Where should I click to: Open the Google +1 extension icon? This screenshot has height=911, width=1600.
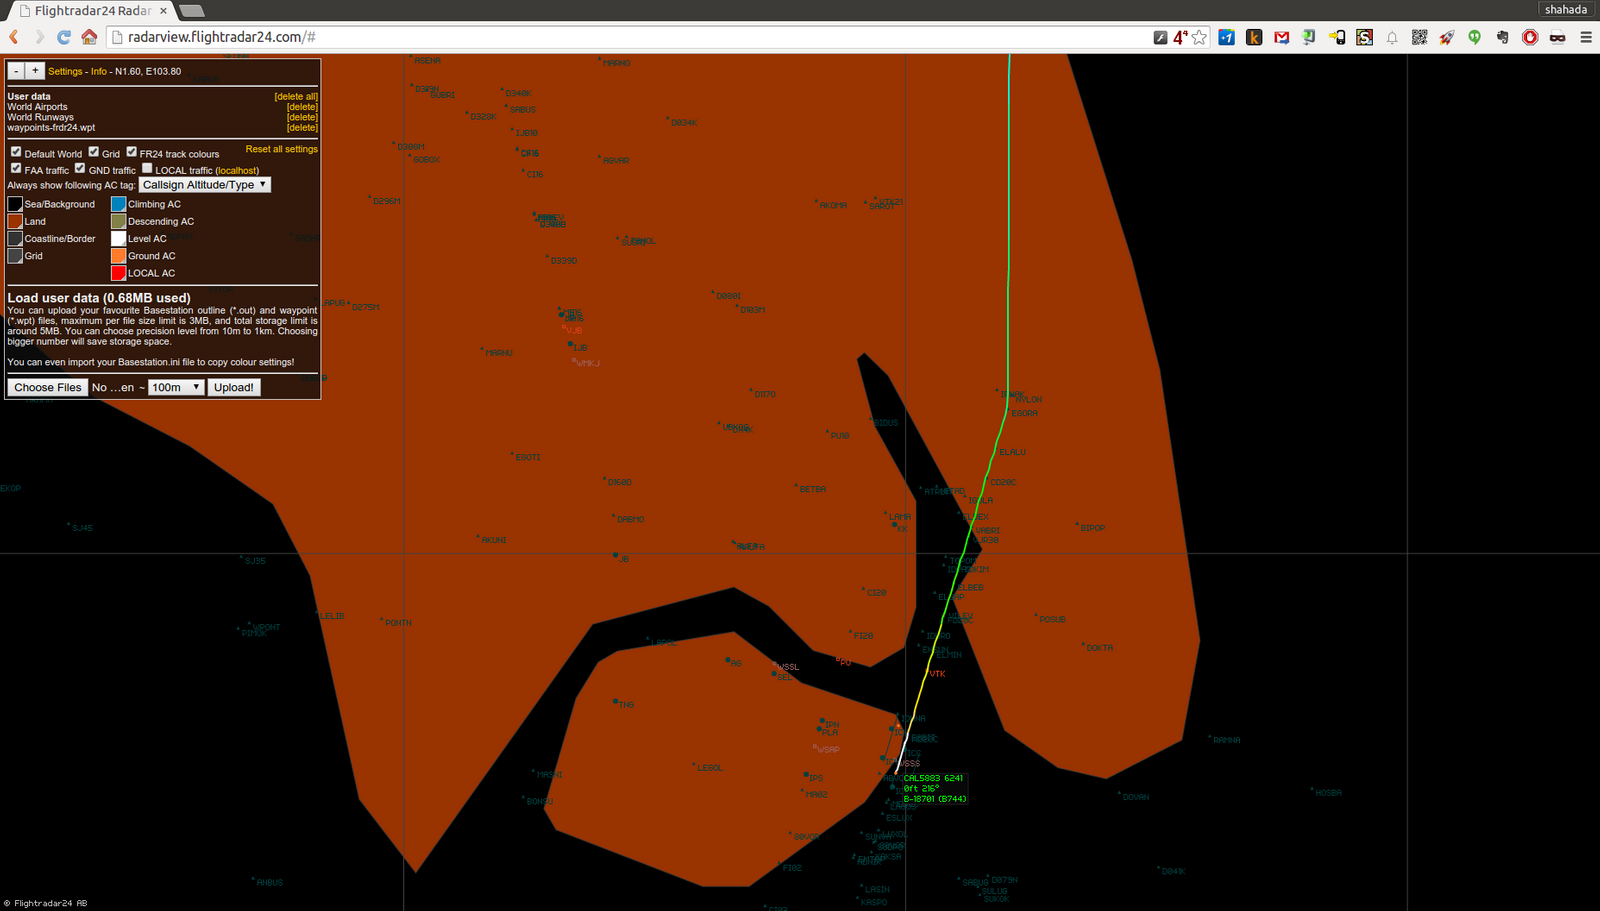point(1226,37)
